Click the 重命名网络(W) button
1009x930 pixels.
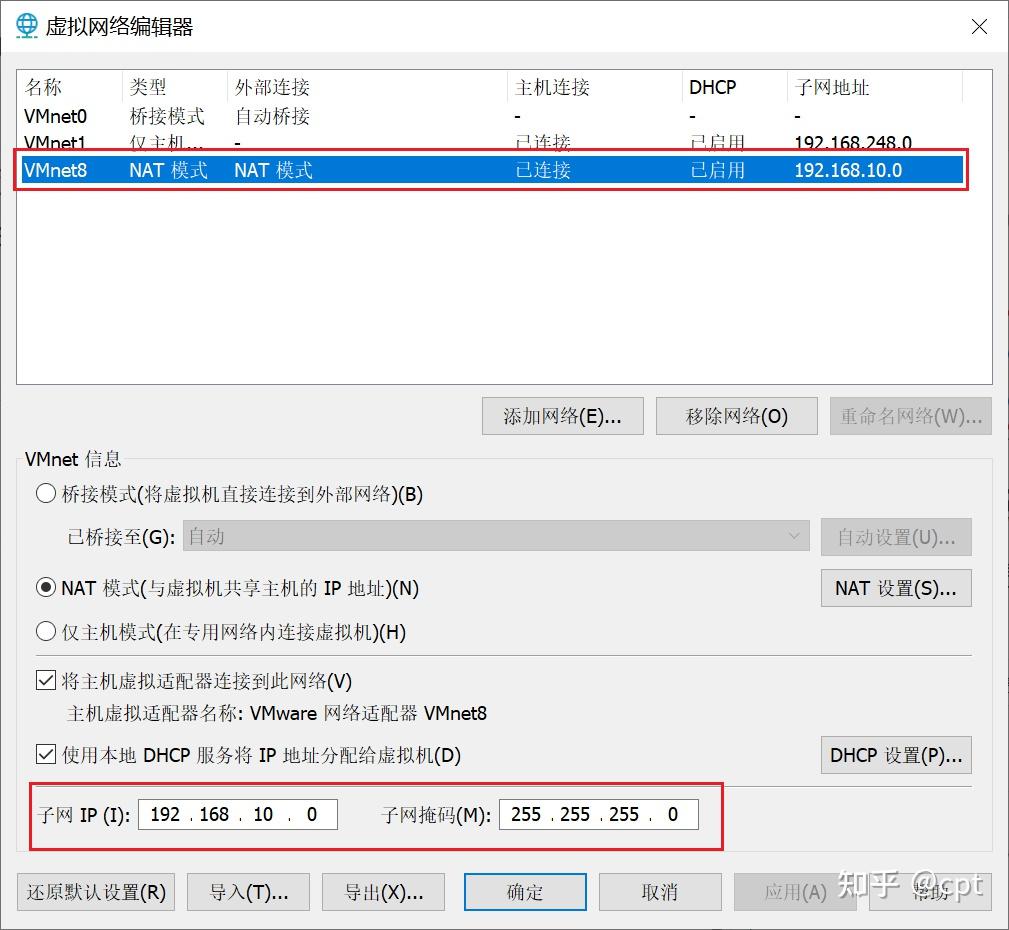coord(911,416)
